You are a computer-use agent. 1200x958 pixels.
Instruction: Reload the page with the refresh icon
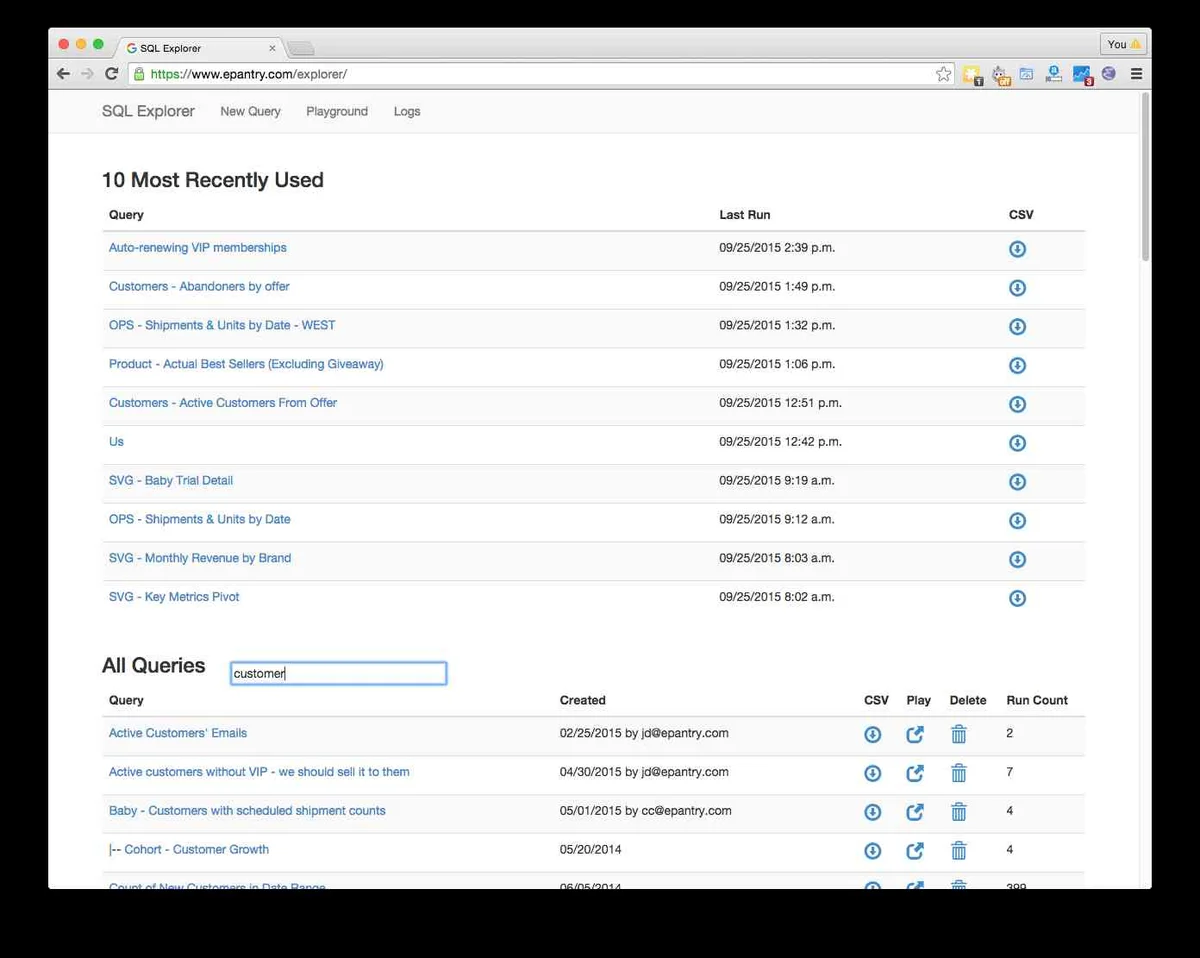(112, 74)
